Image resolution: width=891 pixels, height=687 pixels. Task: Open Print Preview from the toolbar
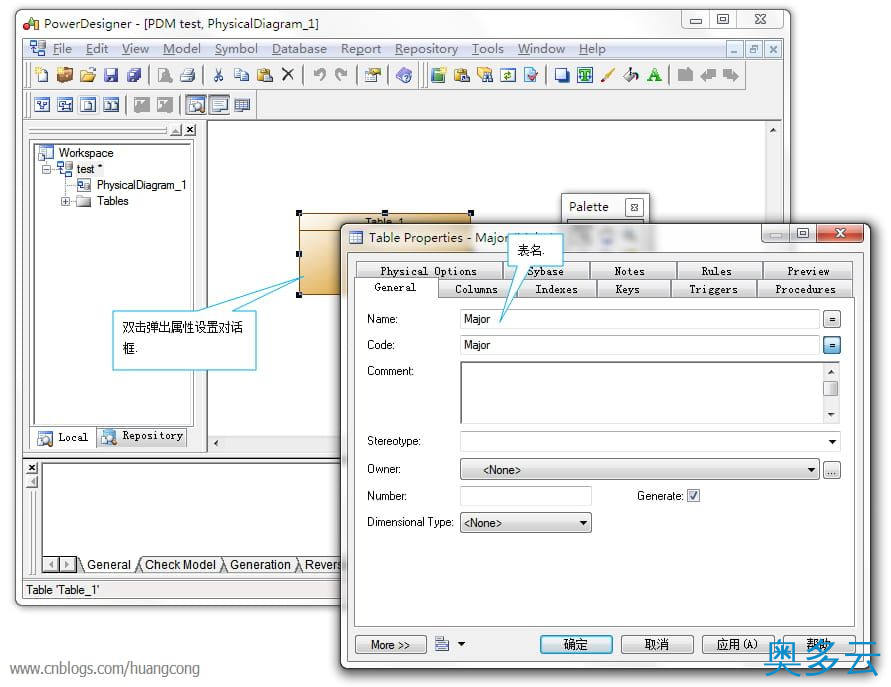tap(165, 75)
